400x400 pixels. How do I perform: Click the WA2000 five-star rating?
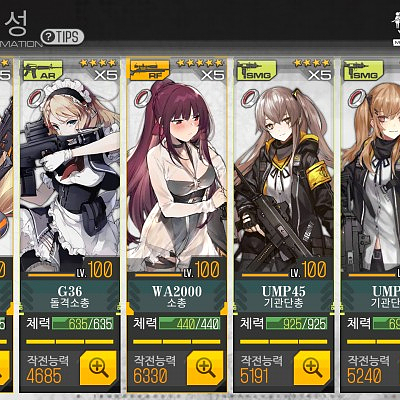click(200, 63)
